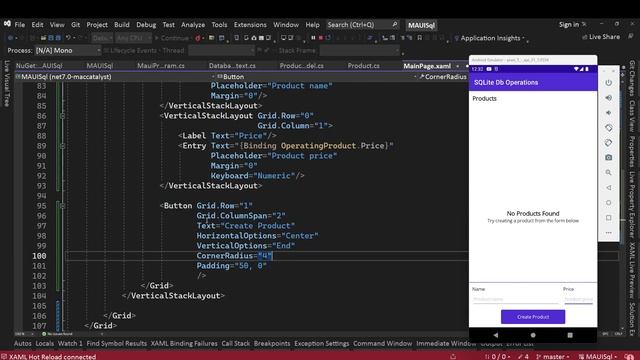The height and width of the screenshot is (360, 640).
Task: Switch to the Databa...text.cs tab
Action: click(x=232, y=65)
